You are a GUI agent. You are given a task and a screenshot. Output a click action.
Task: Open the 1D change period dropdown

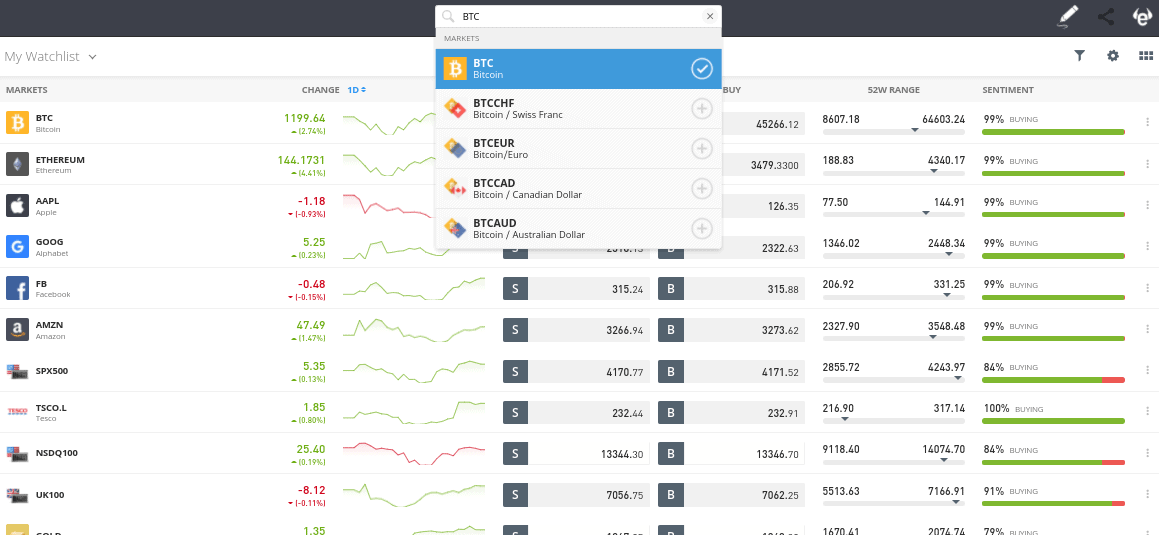pos(357,90)
